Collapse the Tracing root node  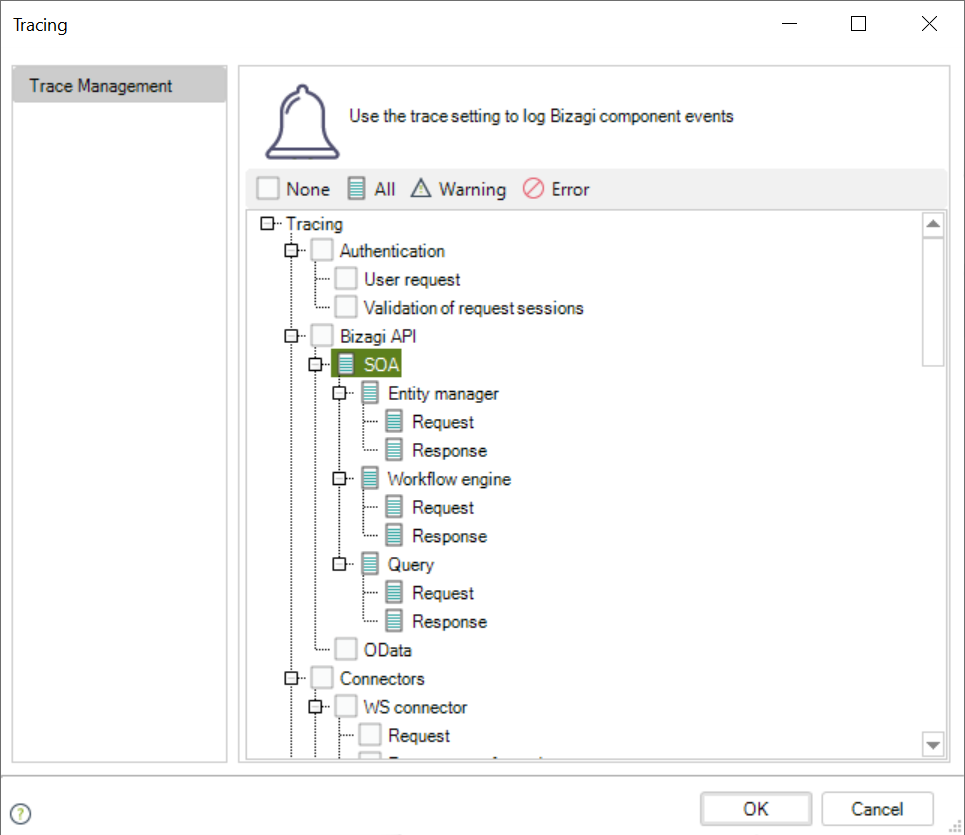pyautogui.click(x=267, y=223)
